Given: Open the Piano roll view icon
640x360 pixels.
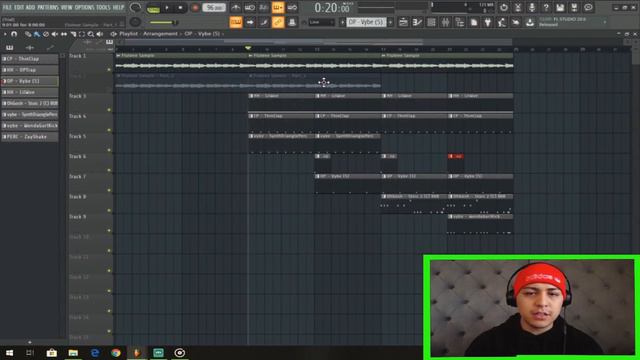Looking at the screenshot, I should coord(417,22).
